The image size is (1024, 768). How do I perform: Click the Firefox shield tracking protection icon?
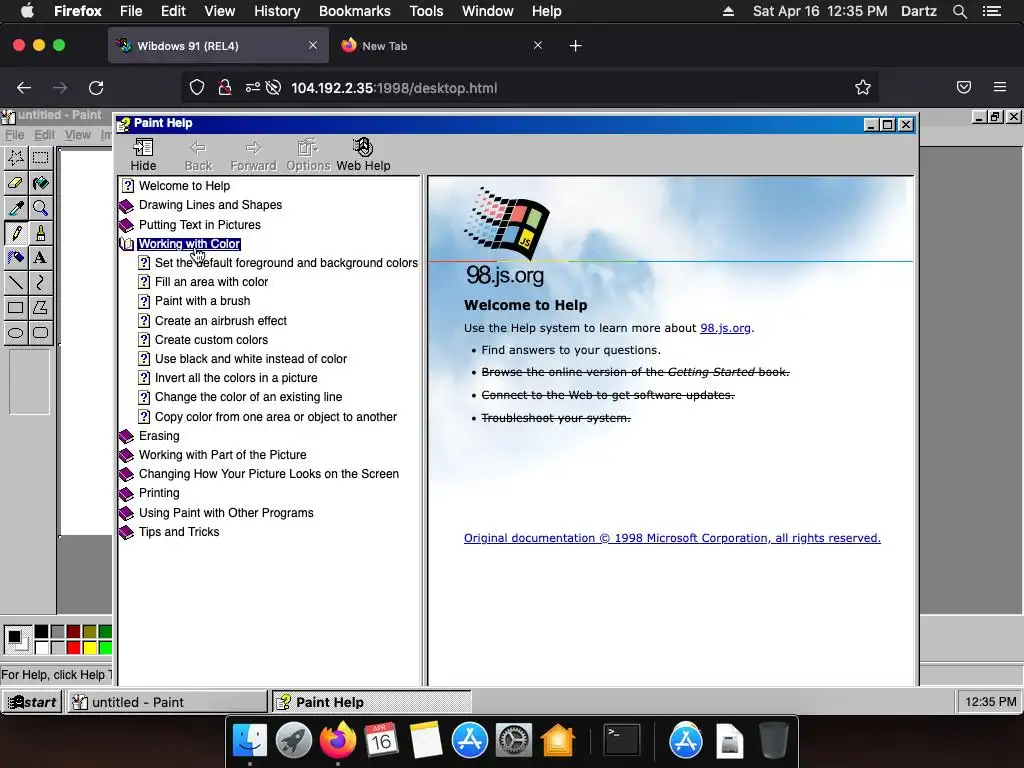pyautogui.click(x=197, y=88)
